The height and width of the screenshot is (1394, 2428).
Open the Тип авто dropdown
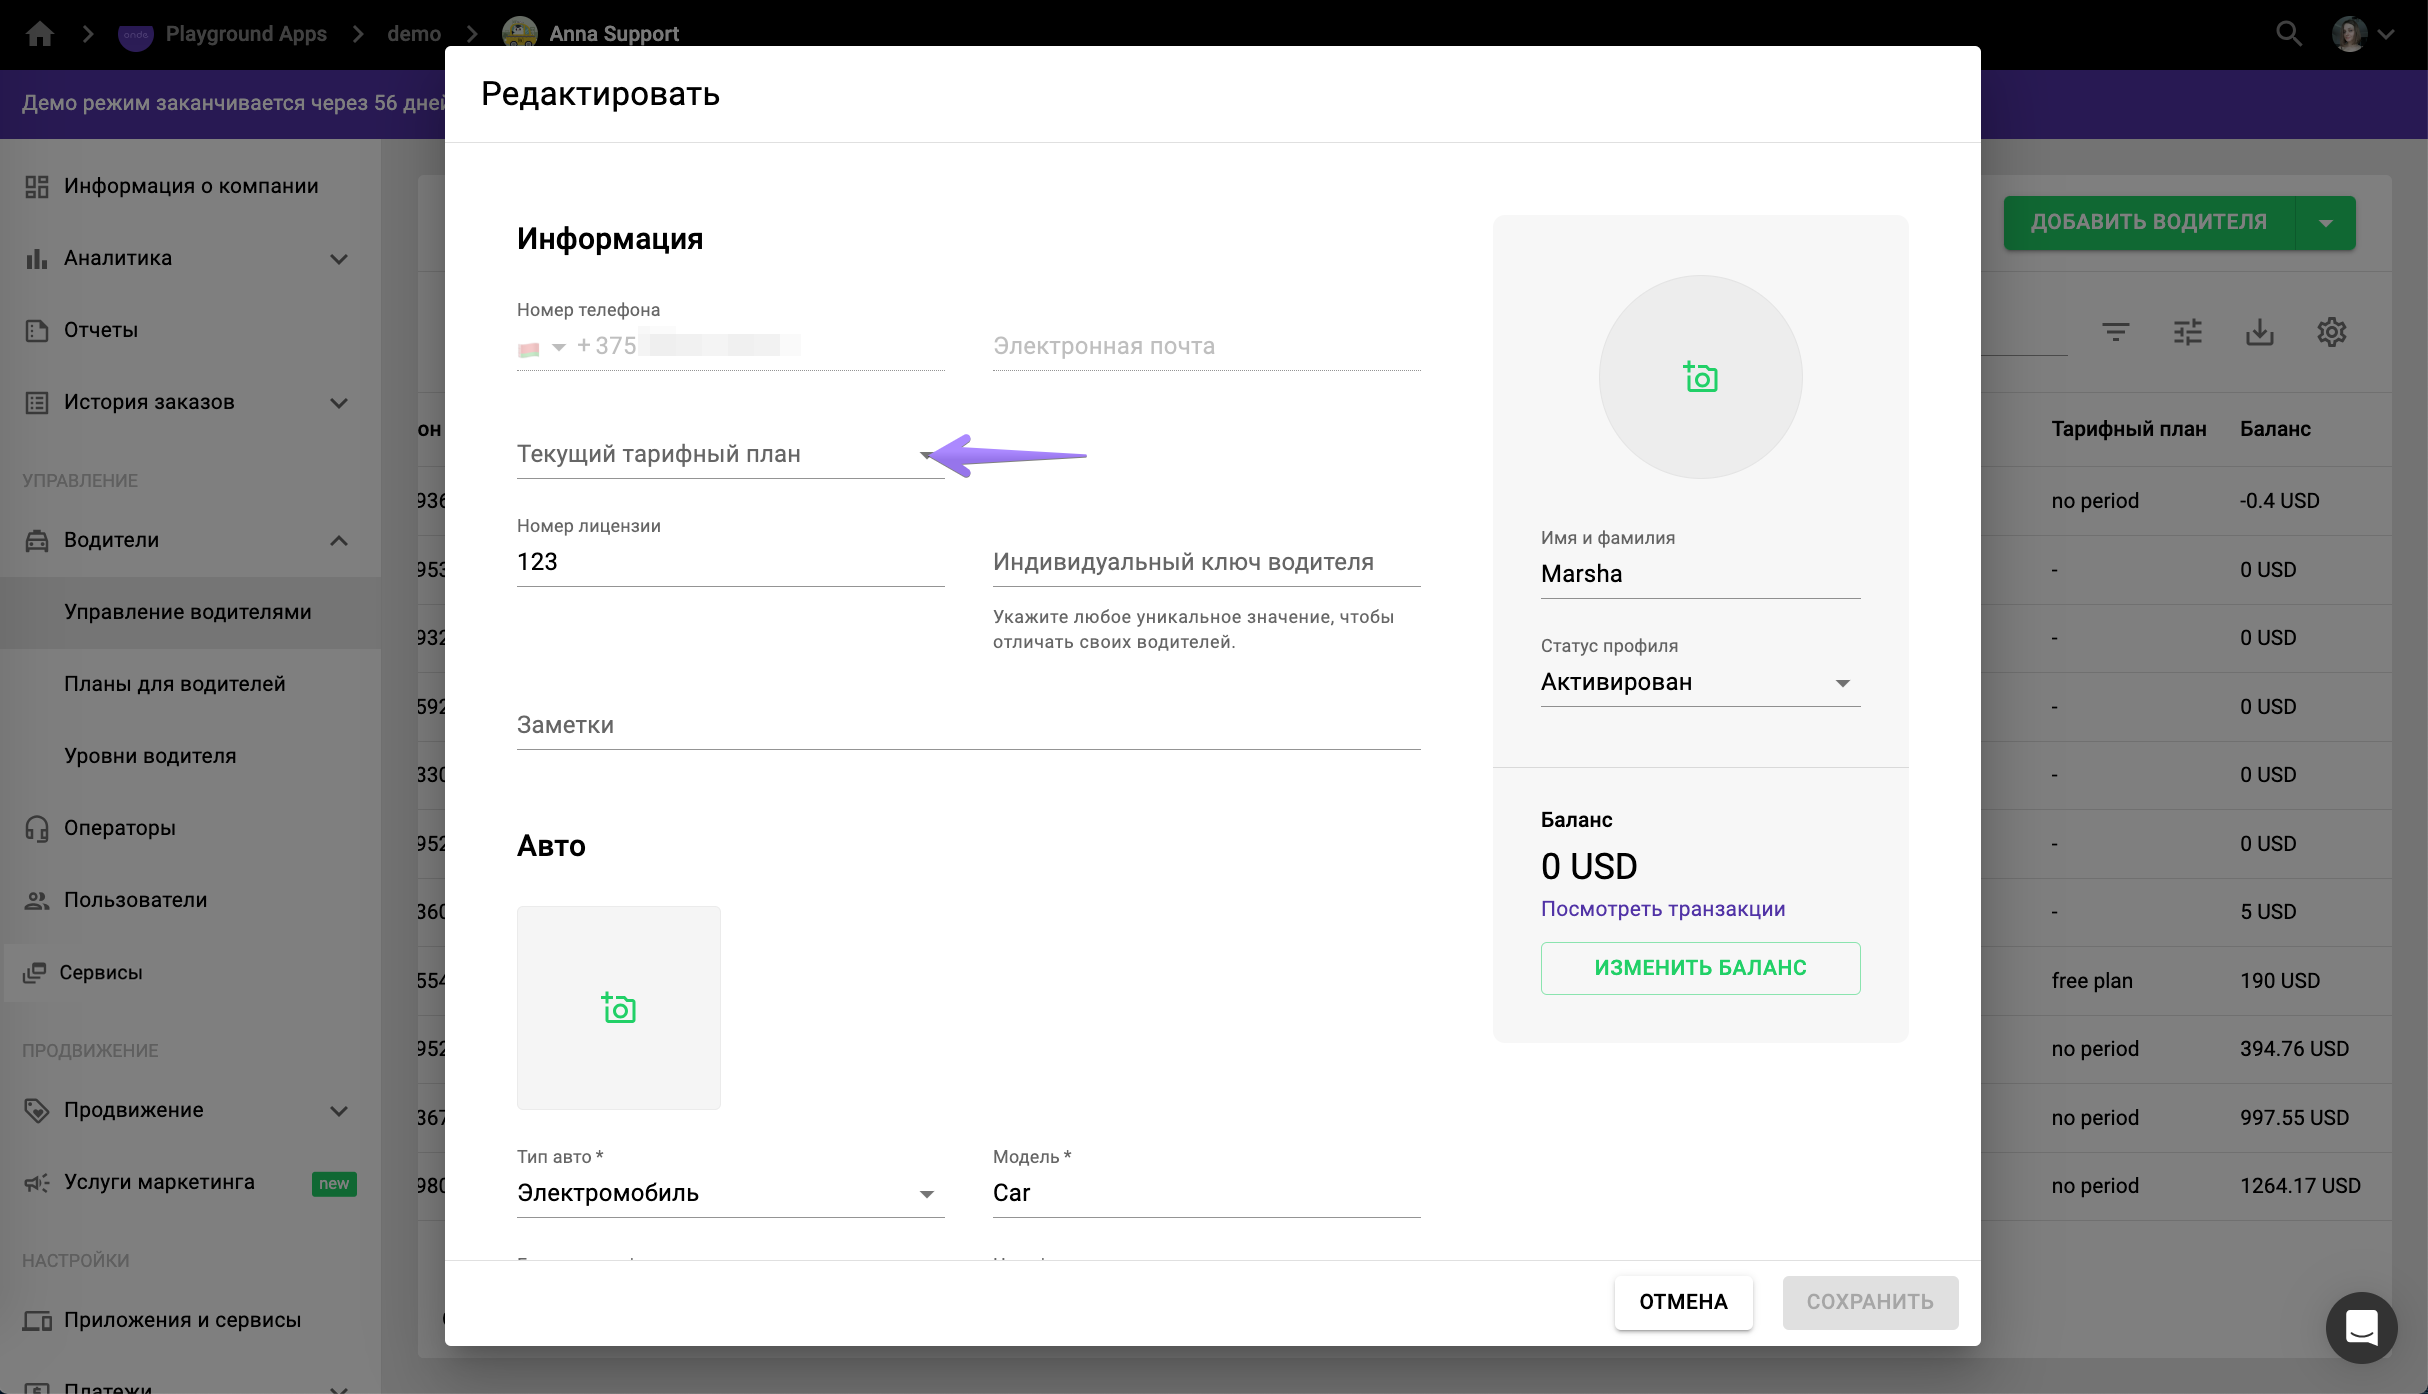(730, 1194)
